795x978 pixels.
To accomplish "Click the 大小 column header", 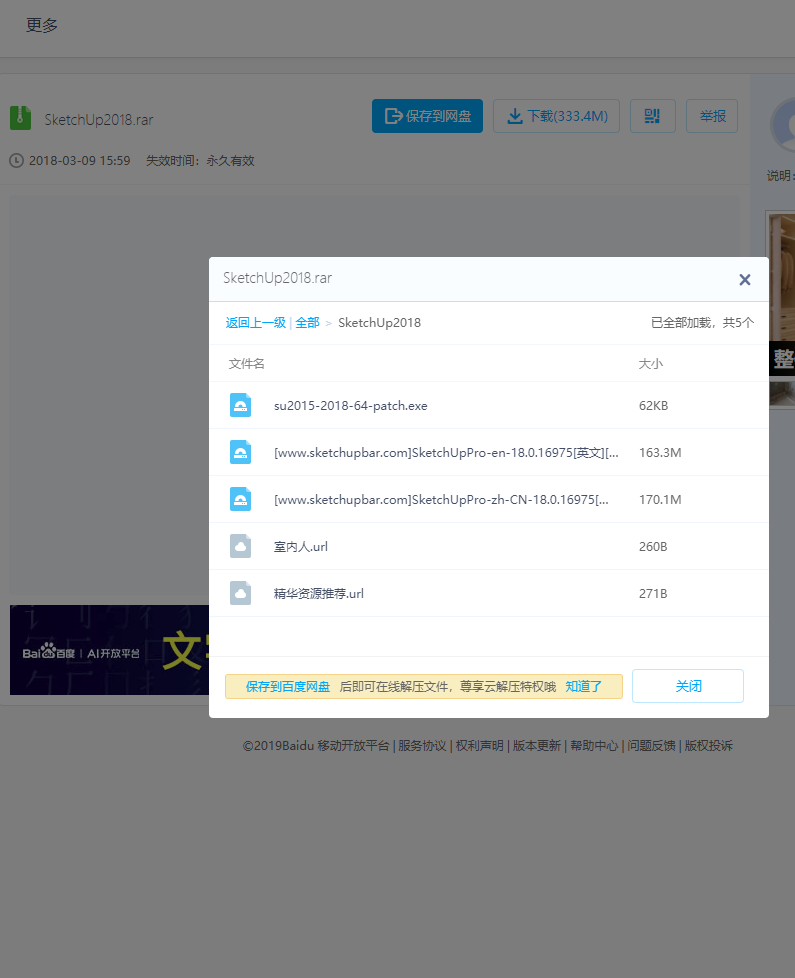I will click(650, 364).
